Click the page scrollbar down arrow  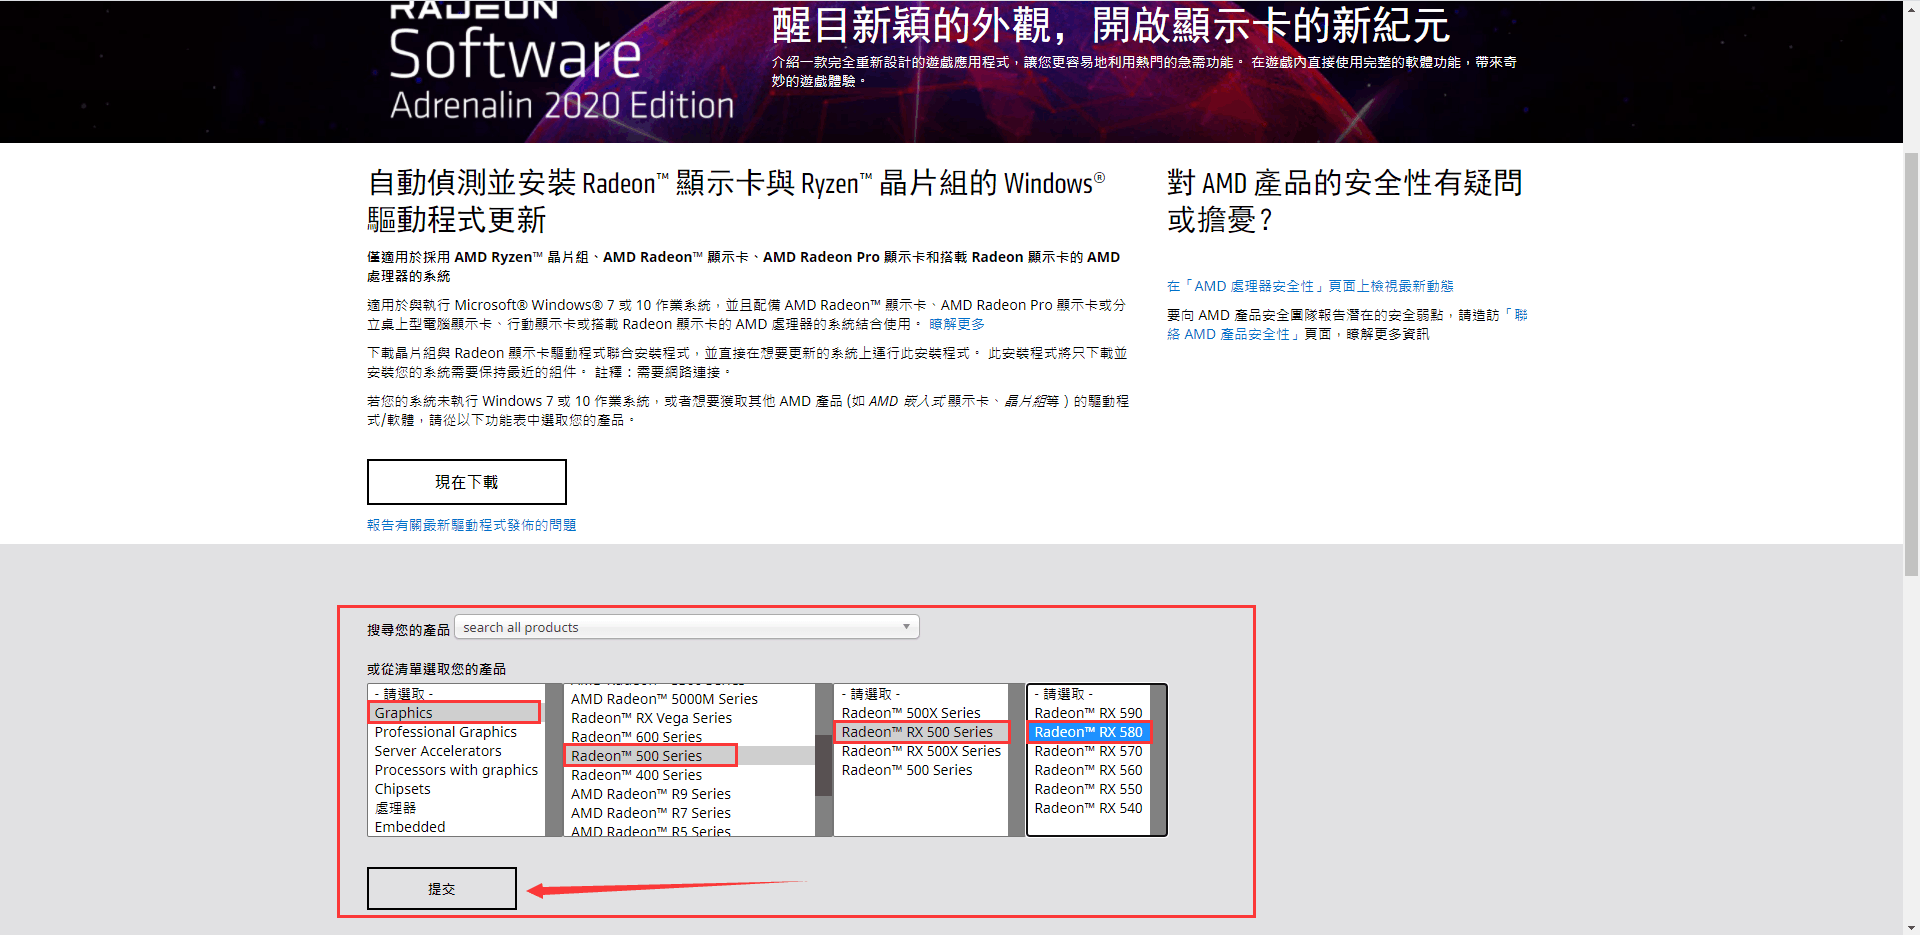(1911, 927)
